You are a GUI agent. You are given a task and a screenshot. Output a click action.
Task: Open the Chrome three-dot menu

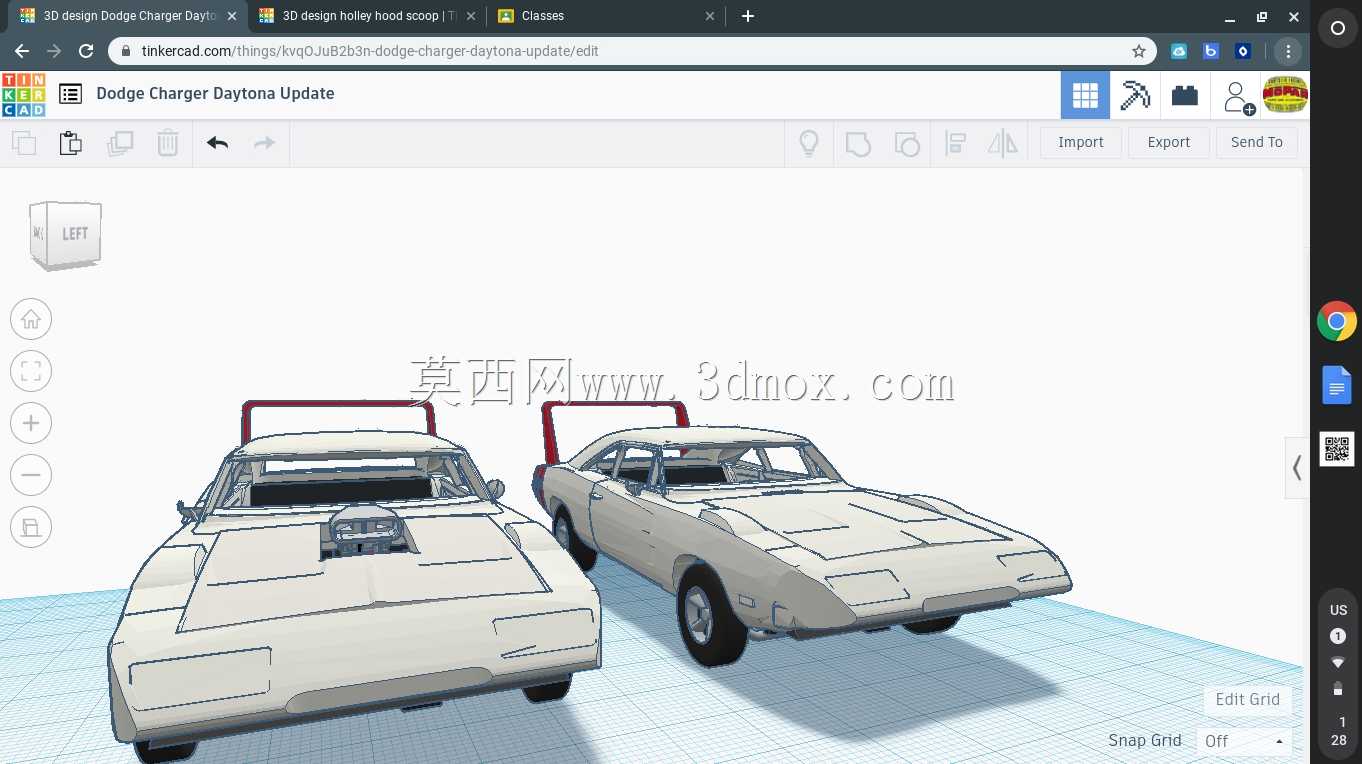point(1288,51)
